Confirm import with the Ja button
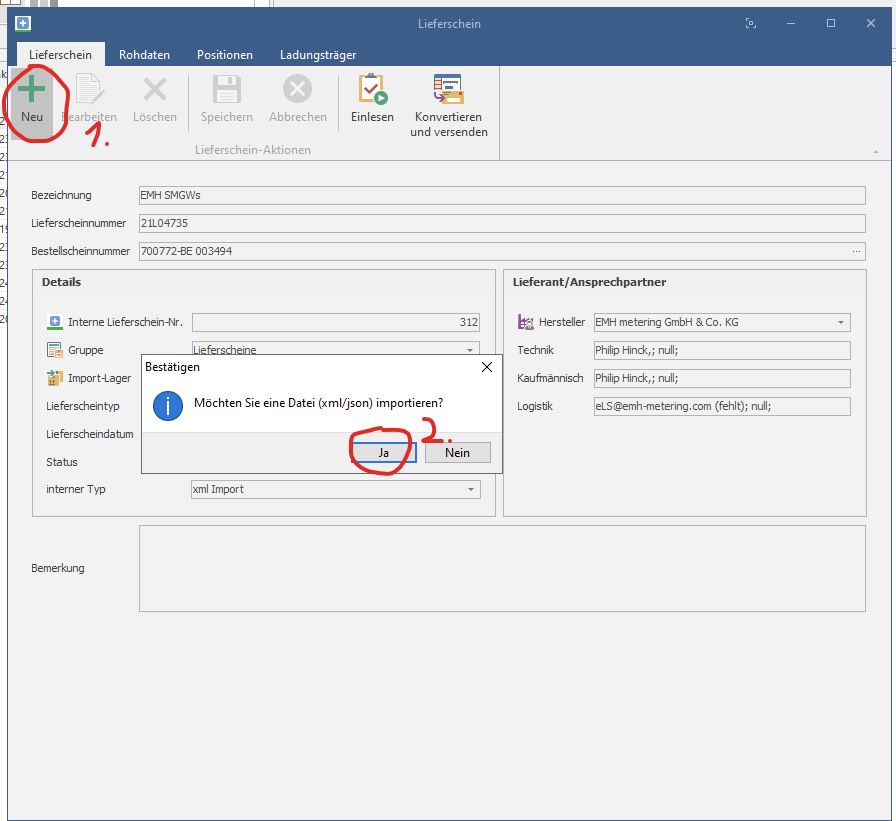Image resolution: width=896 pixels, height=821 pixels. (383, 453)
